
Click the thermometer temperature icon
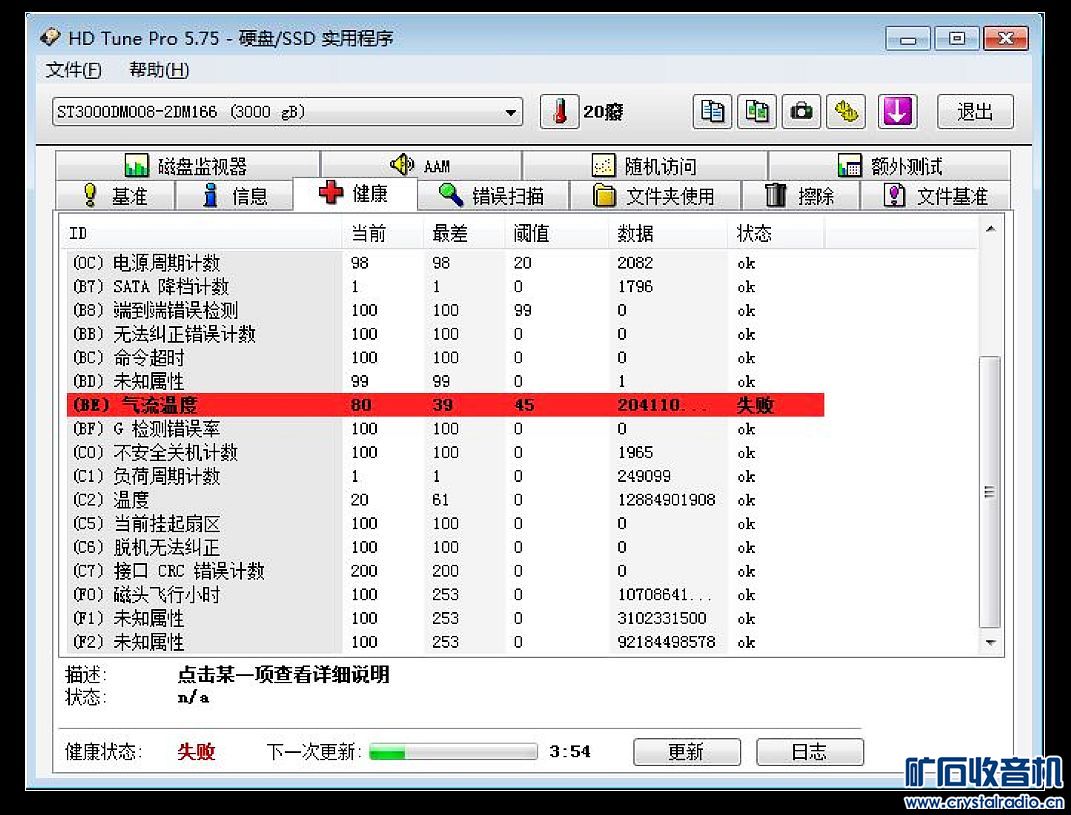(x=559, y=111)
